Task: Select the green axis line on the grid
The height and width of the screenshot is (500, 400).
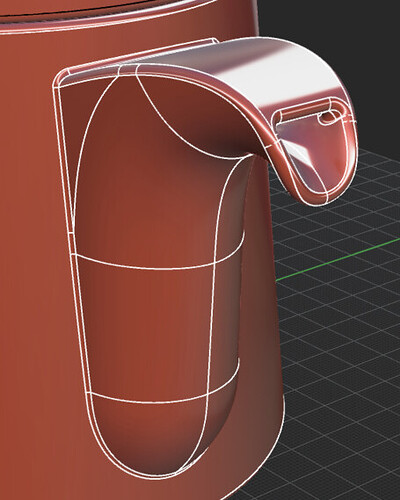Action: 337,259
